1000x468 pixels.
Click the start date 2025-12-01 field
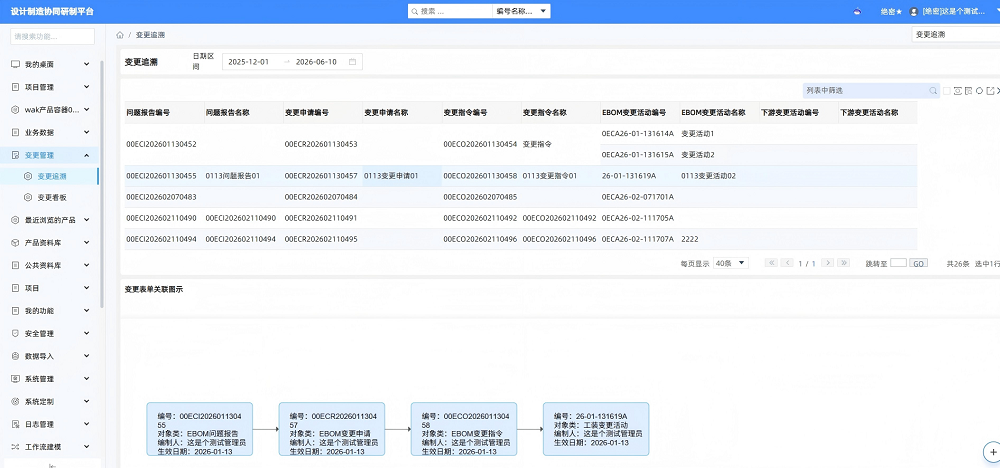tap(249, 62)
